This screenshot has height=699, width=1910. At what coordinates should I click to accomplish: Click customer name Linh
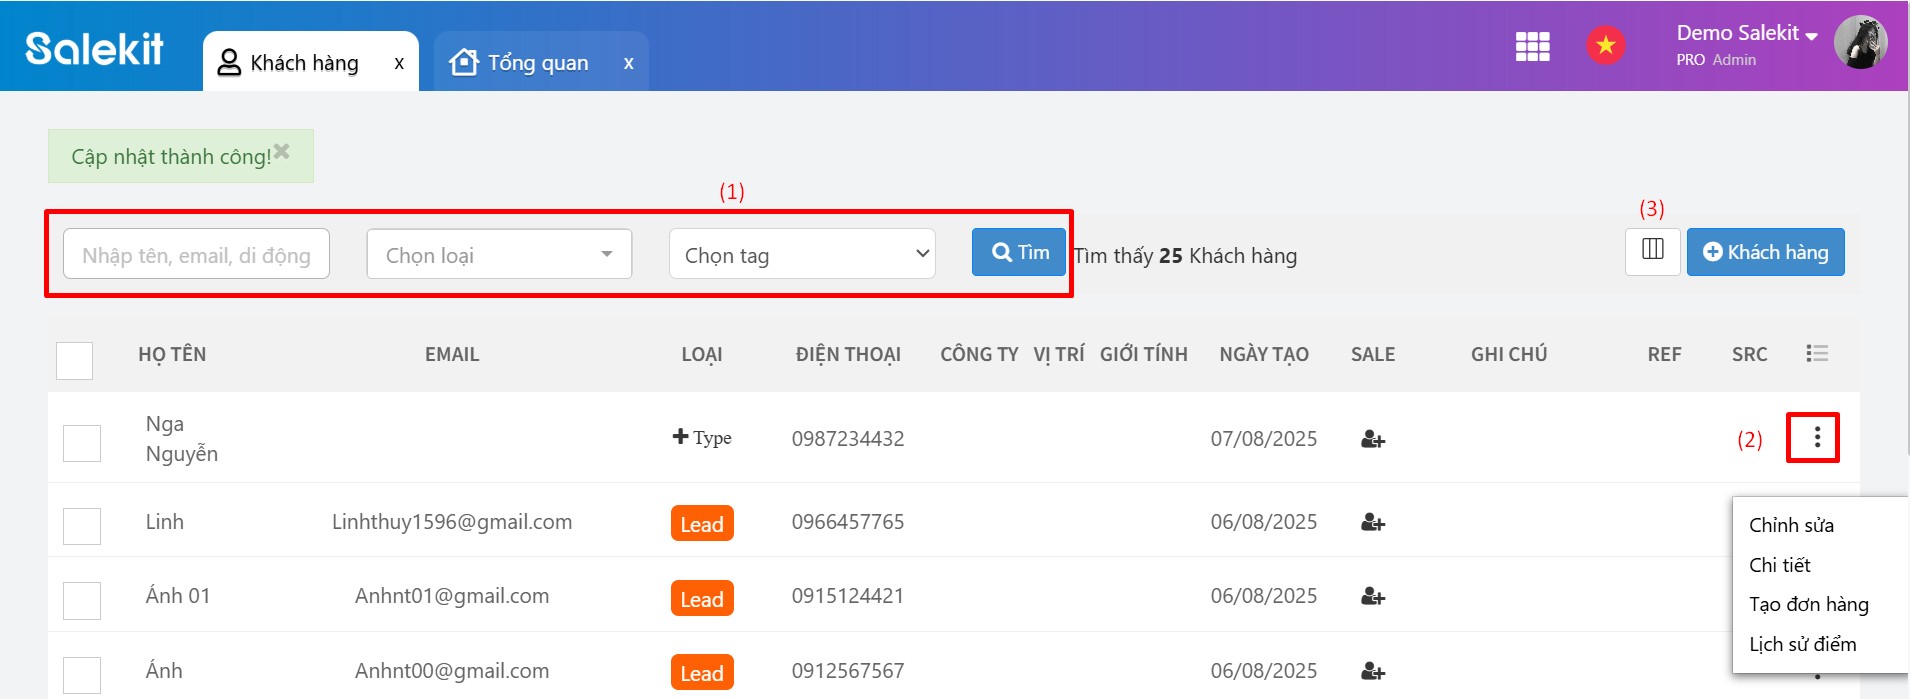pyautogui.click(x=164, y=521)
